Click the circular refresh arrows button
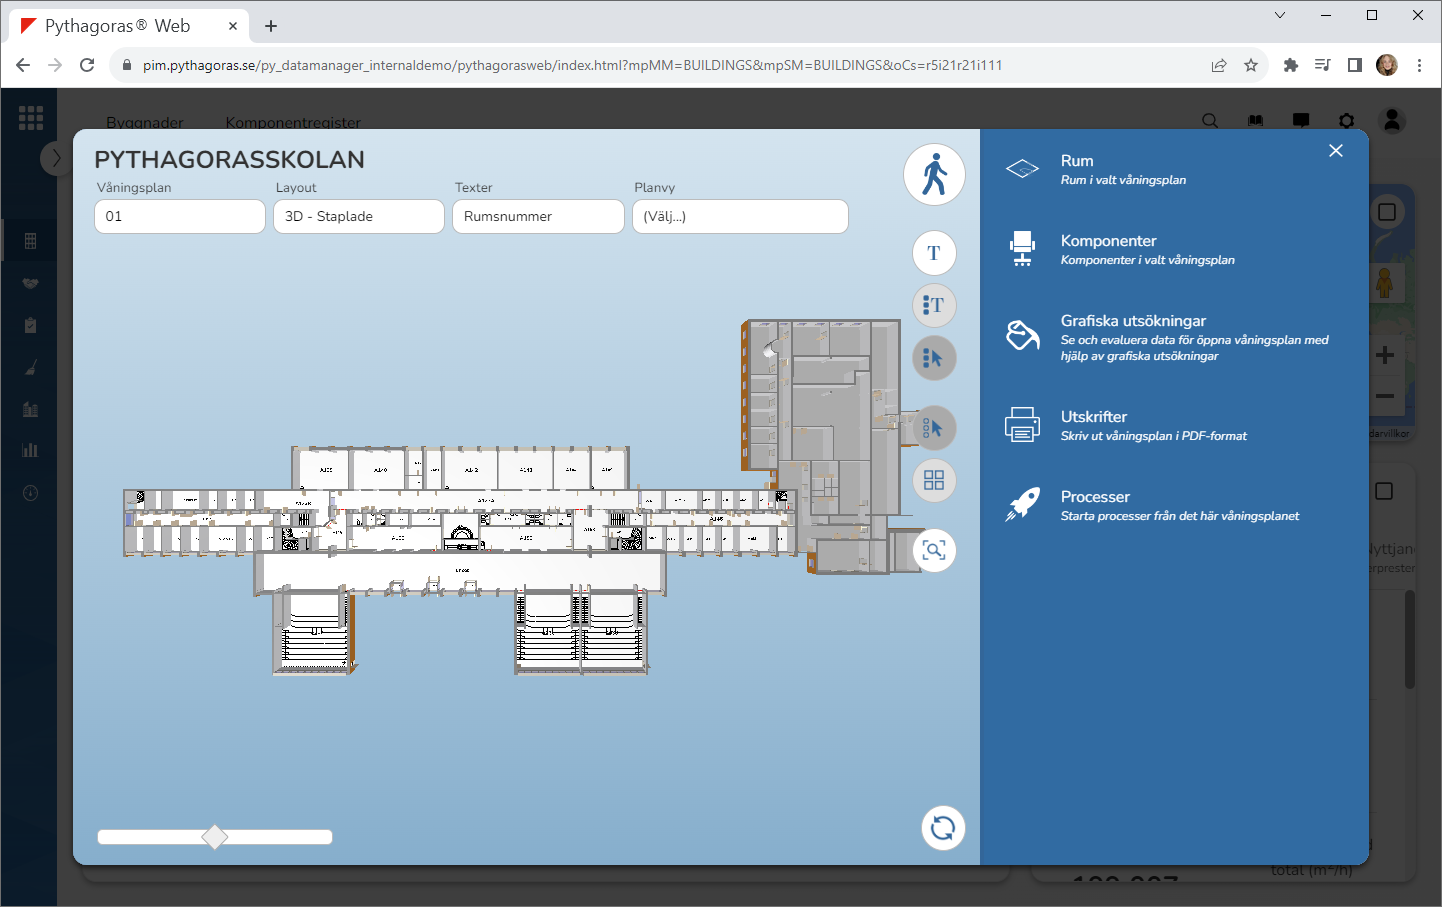1442x907 pixels. [x=942, y=828]
